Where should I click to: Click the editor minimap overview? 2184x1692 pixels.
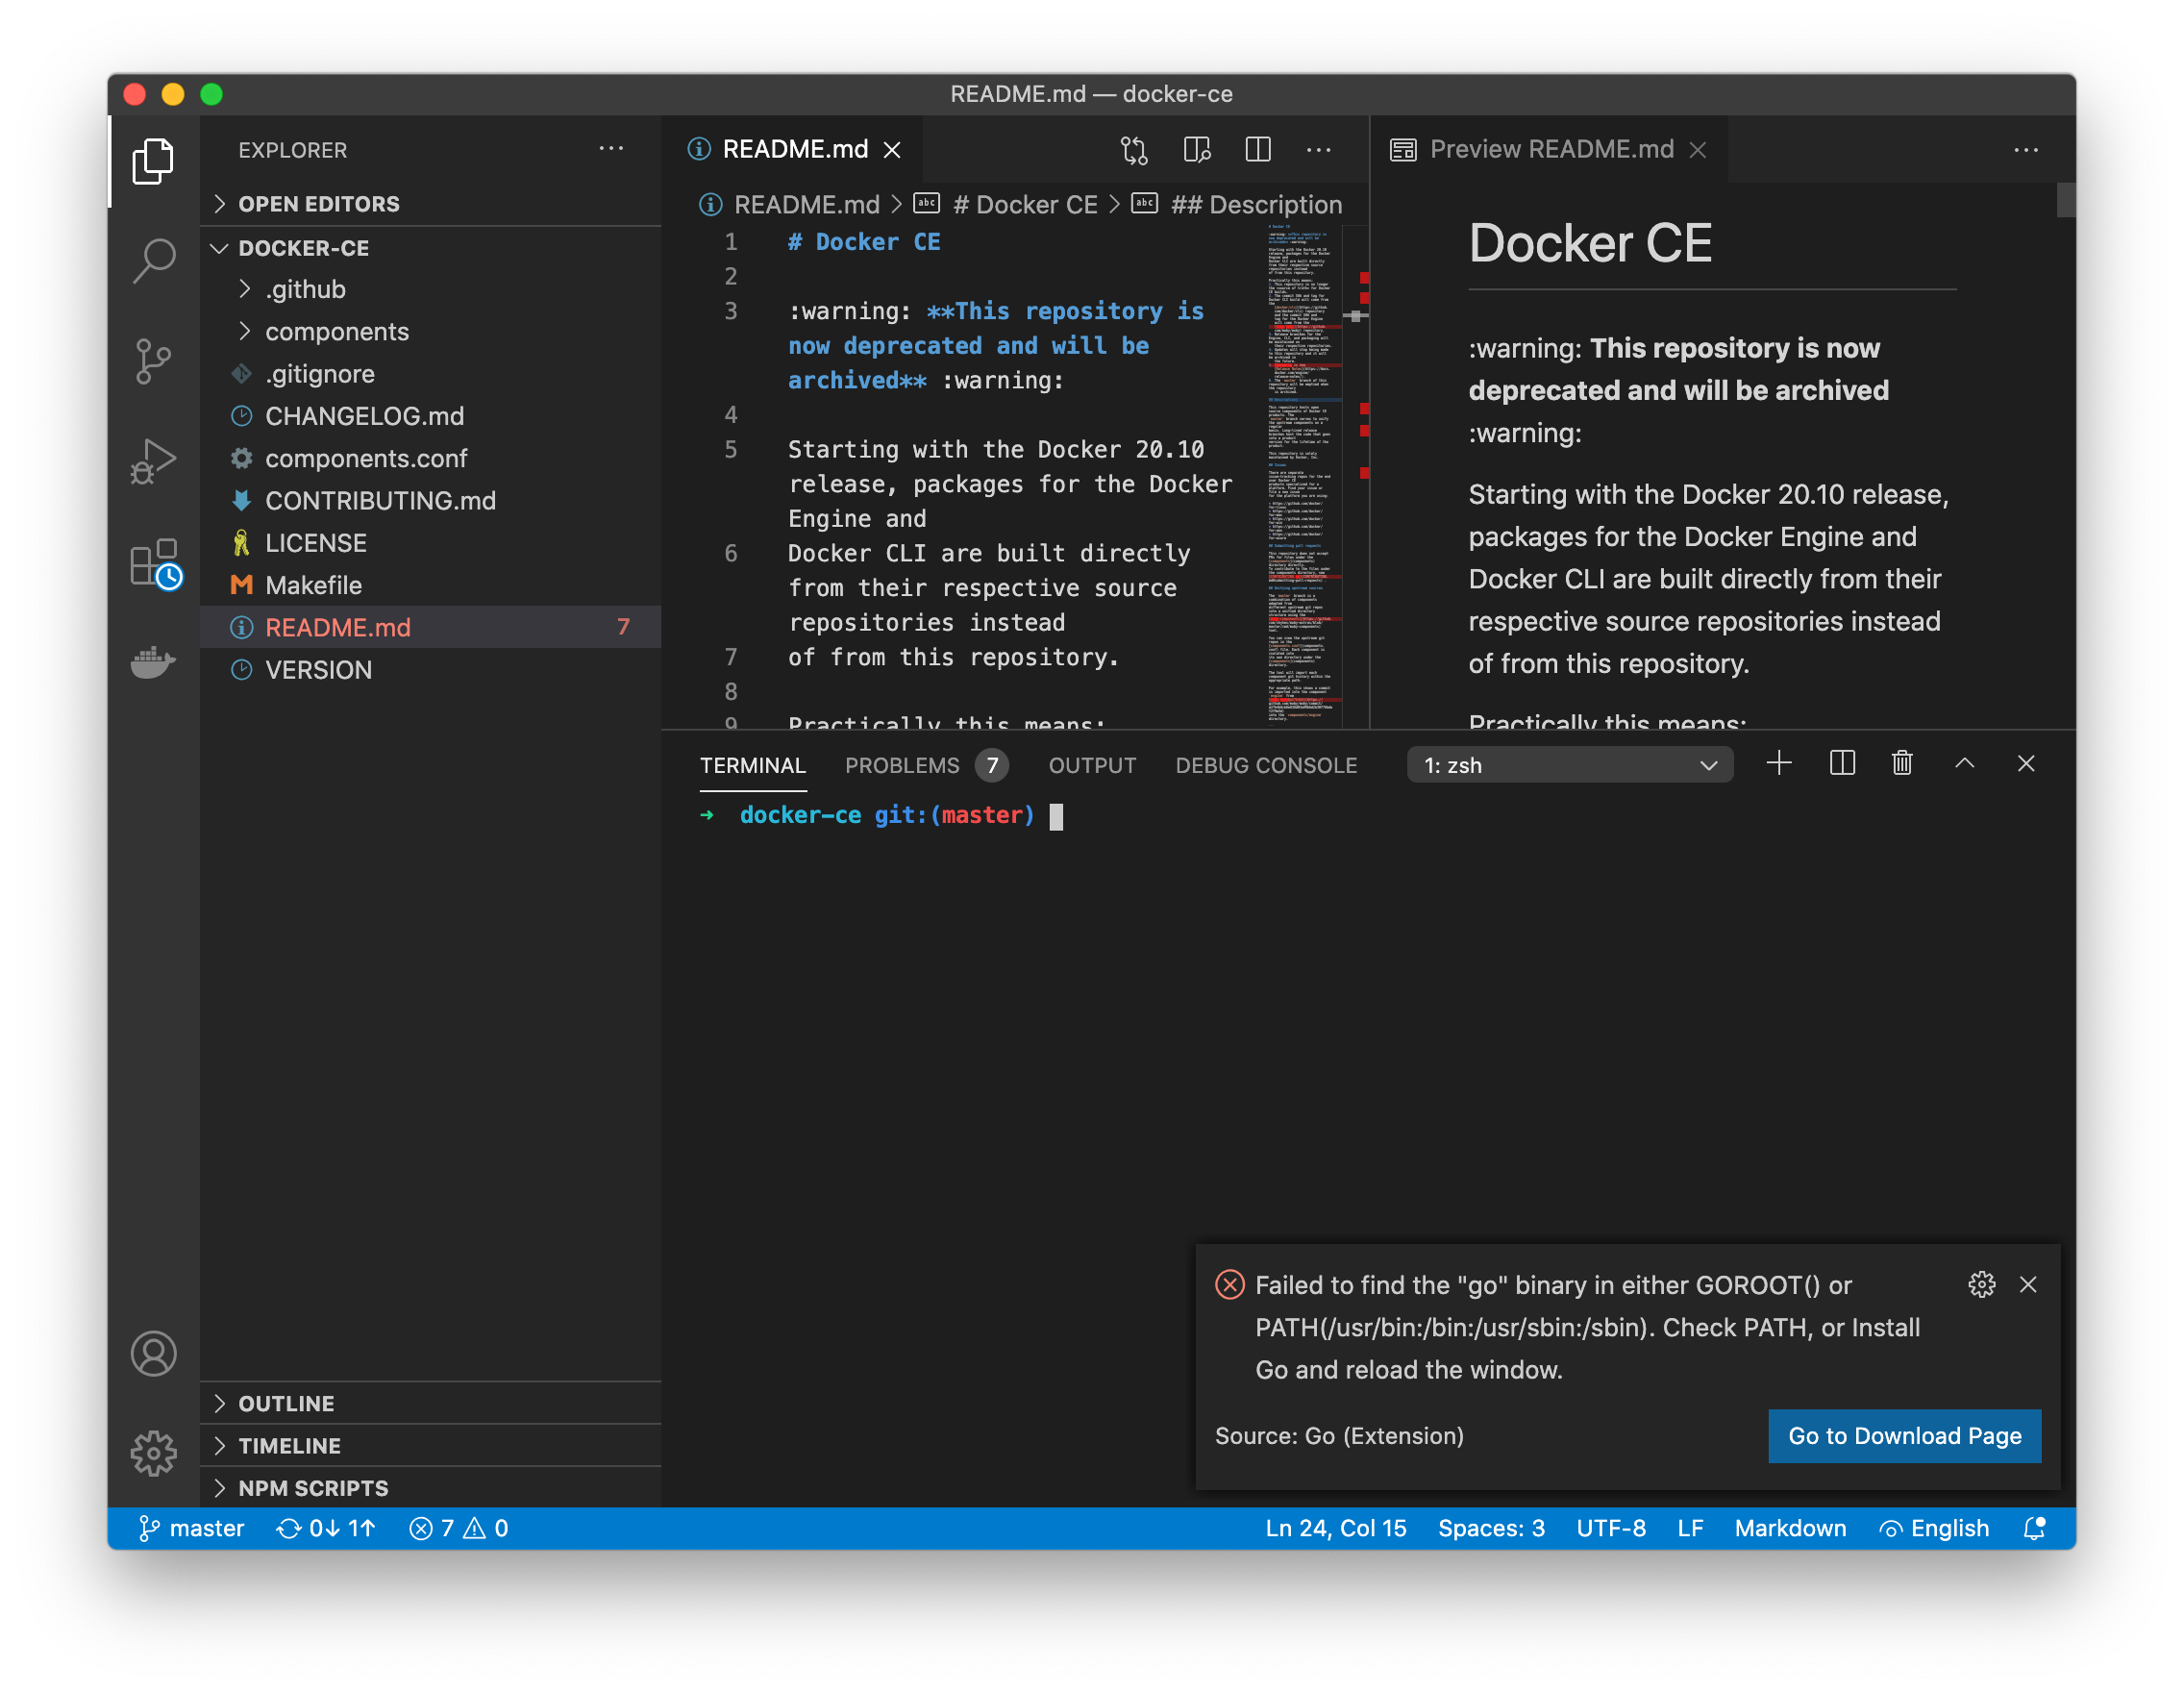1303,475
